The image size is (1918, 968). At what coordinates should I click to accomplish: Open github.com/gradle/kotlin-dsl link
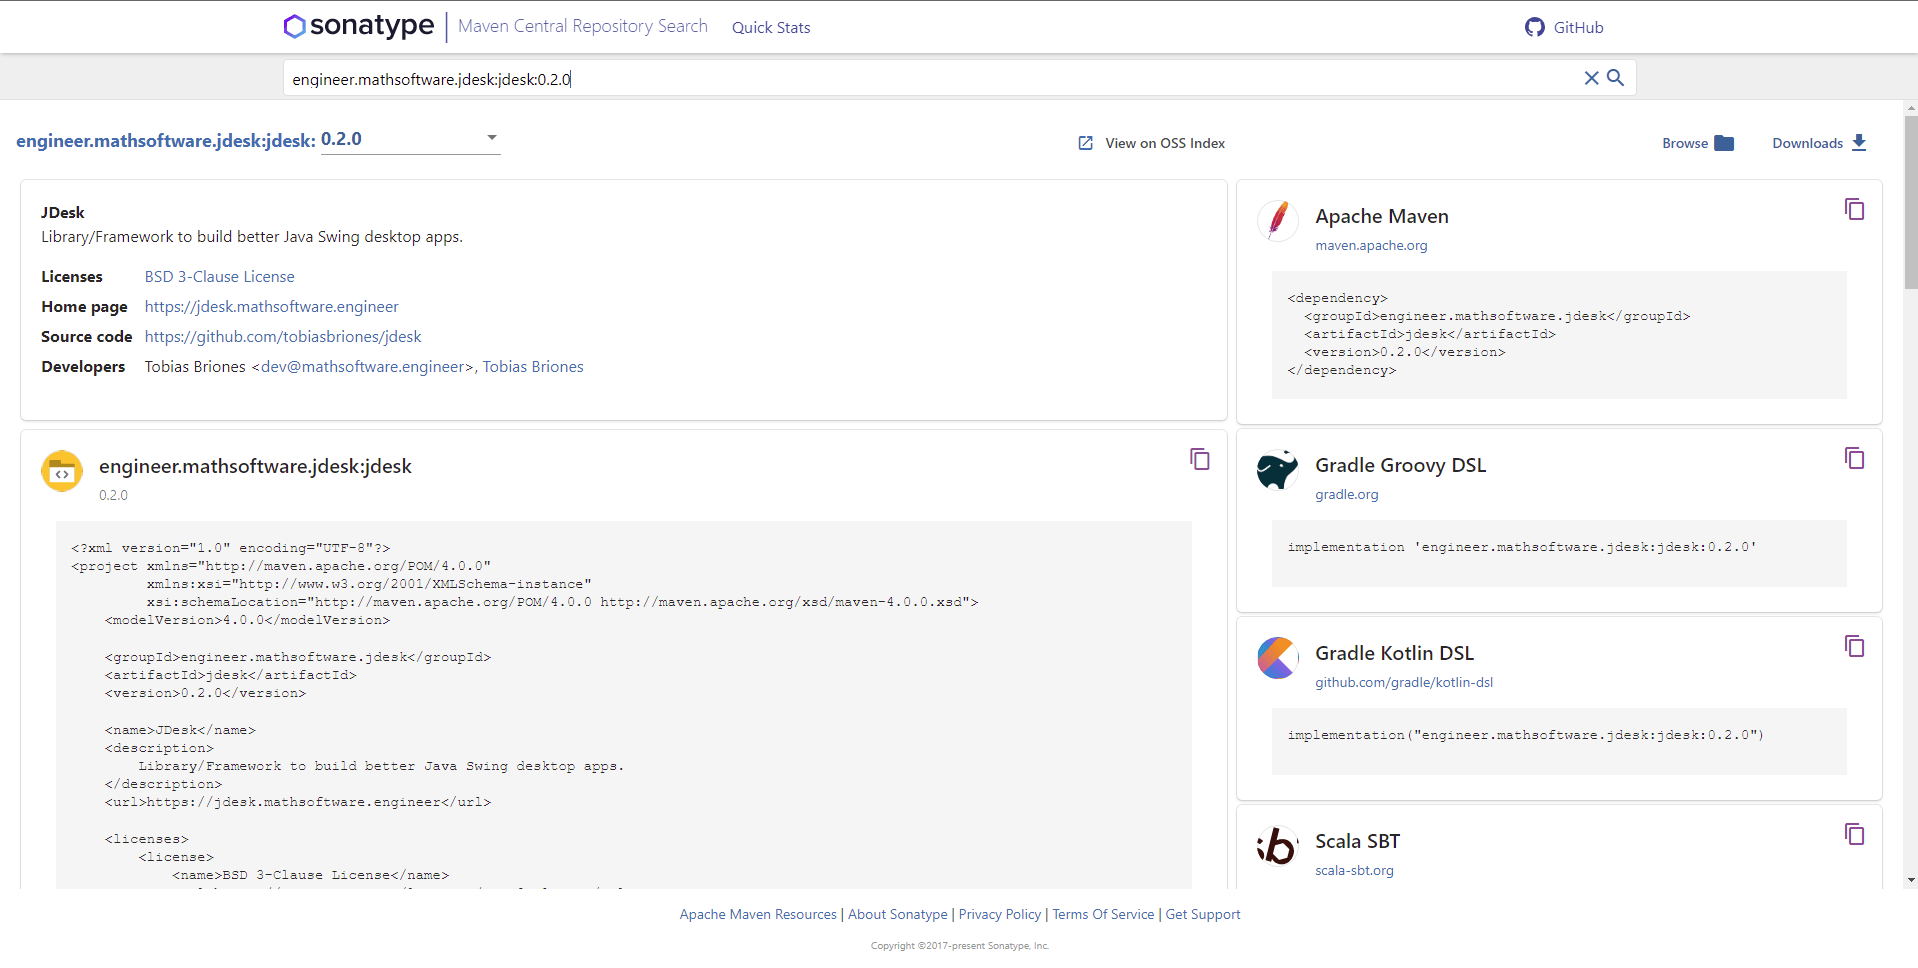tap(1403, 682)
